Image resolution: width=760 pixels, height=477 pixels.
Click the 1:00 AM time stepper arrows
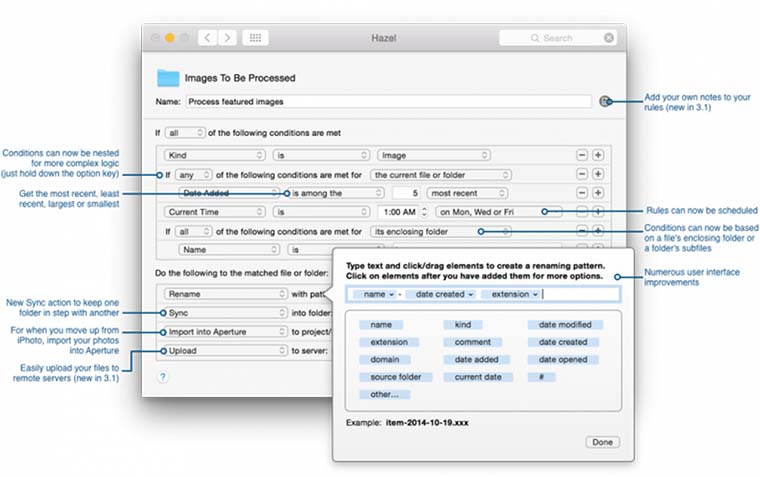(425, 212)
